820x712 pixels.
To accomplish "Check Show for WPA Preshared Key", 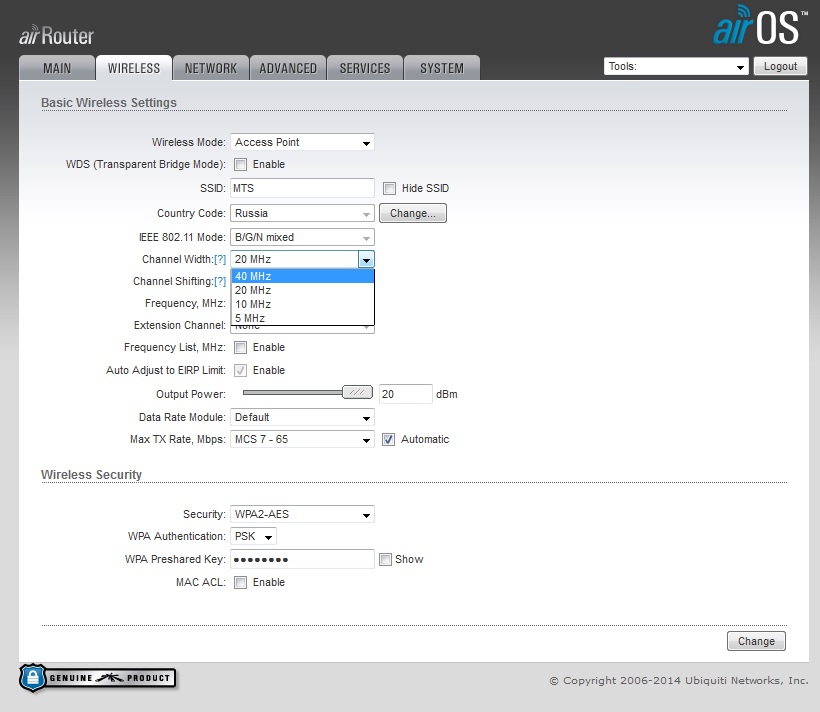I will click(x=385, y=559).
